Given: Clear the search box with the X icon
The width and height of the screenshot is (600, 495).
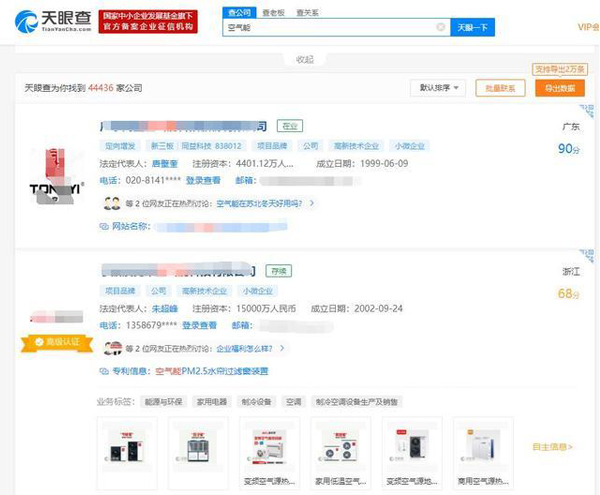Looking at the screenshot, I should coord(440,28).
